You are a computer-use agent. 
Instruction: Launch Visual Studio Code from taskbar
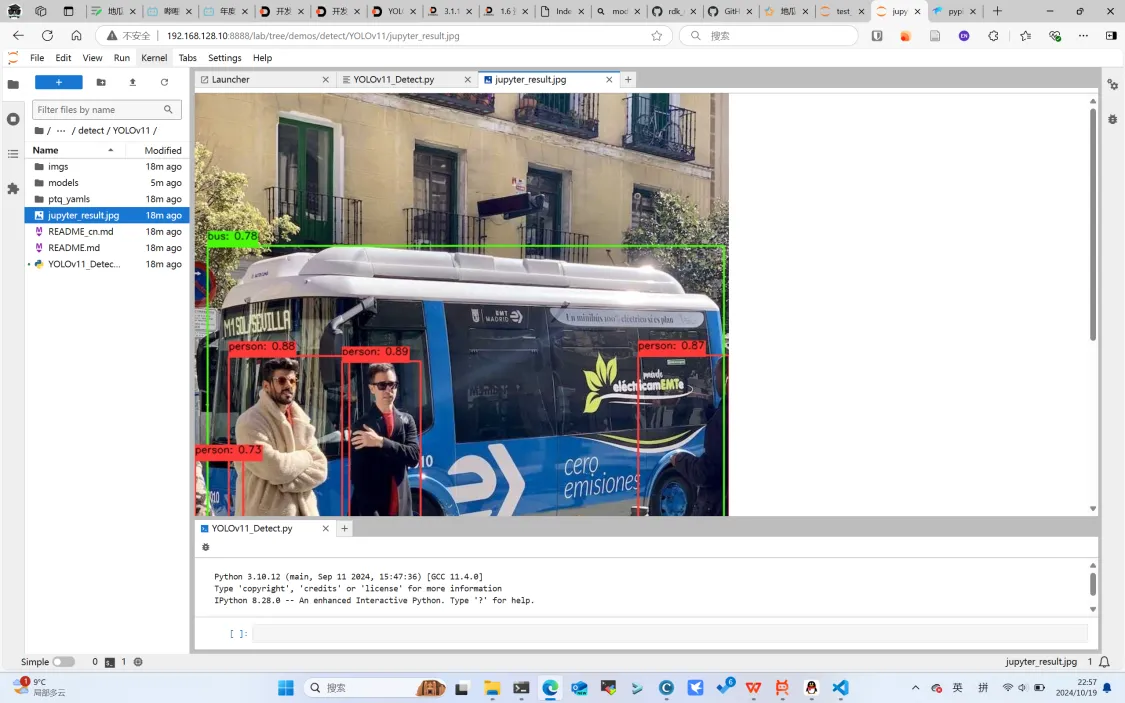coord(840,688)
